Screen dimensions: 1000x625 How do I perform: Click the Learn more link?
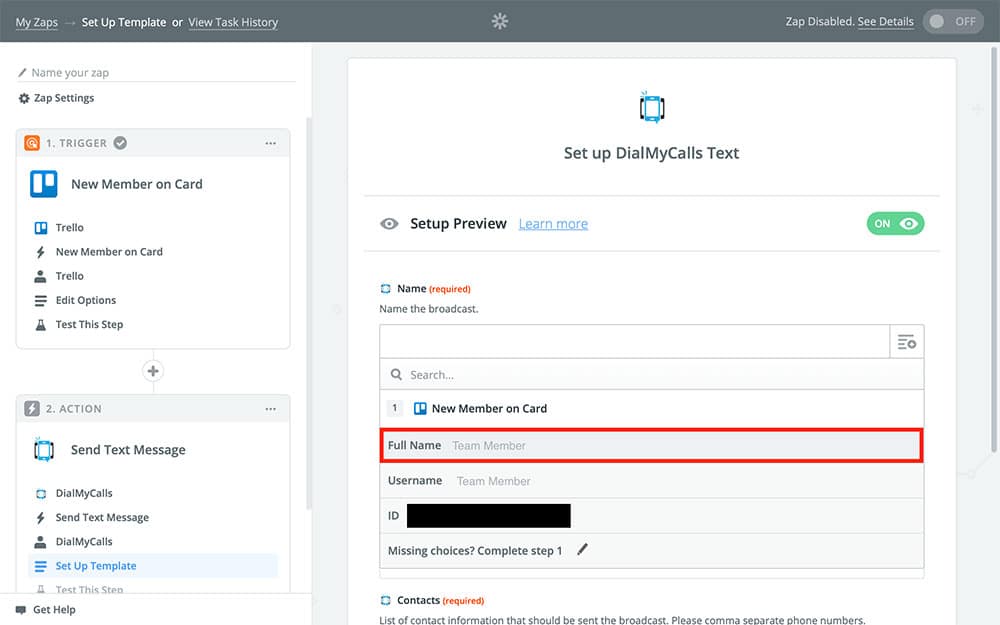[x=553, y=224]
